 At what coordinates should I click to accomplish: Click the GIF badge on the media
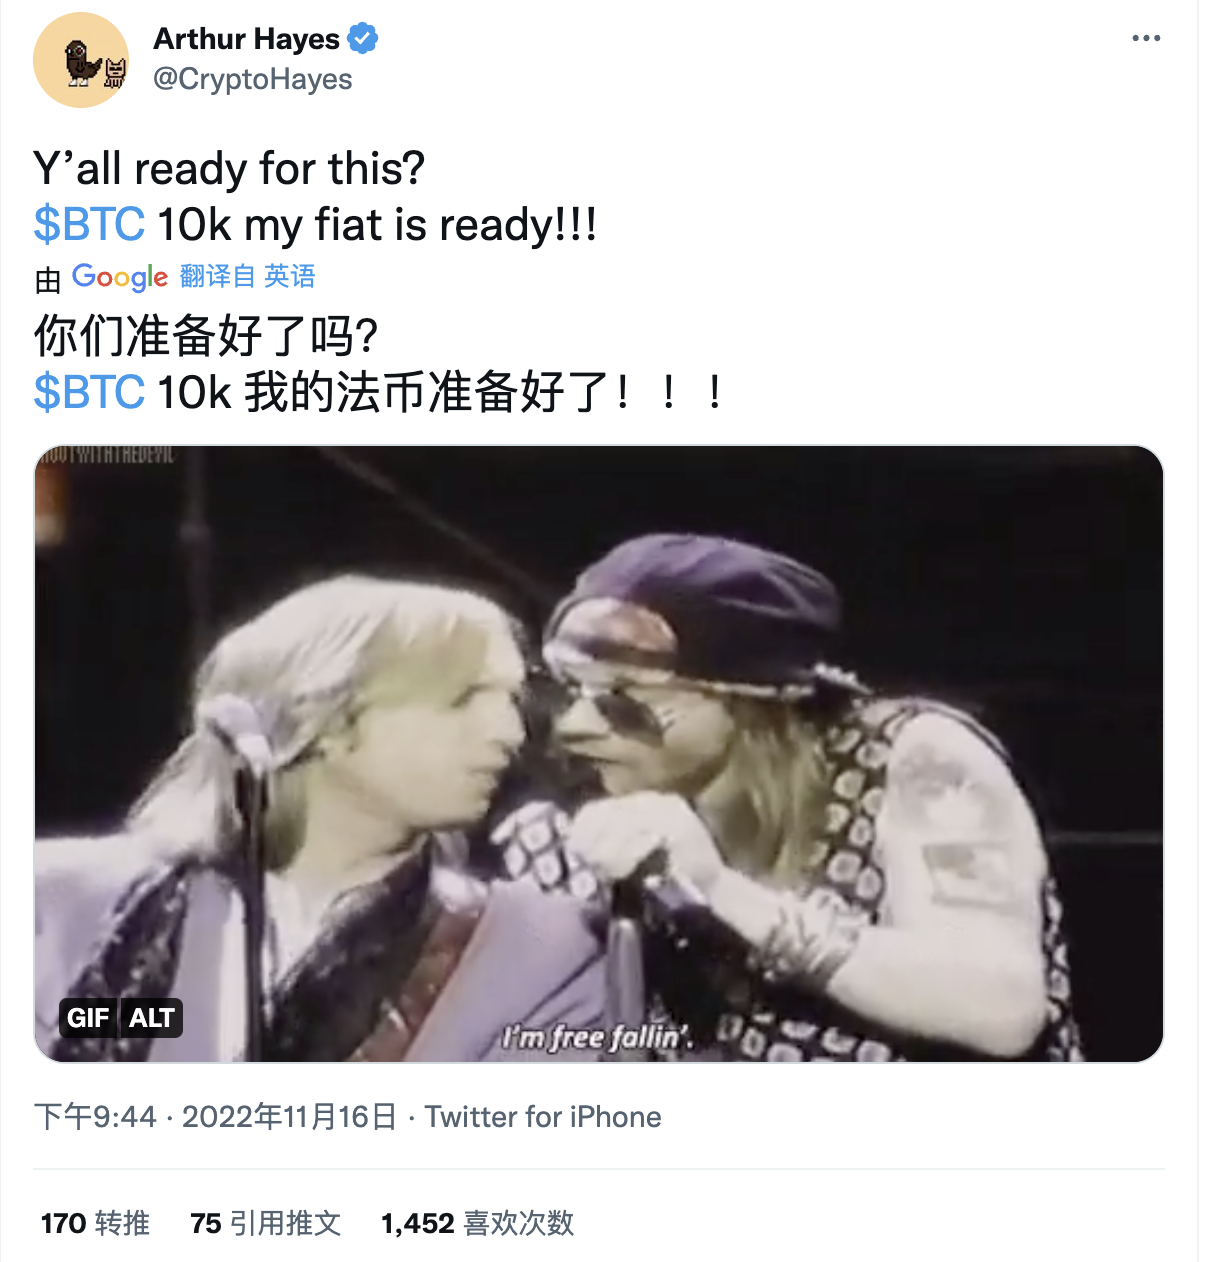(88, 1018)
